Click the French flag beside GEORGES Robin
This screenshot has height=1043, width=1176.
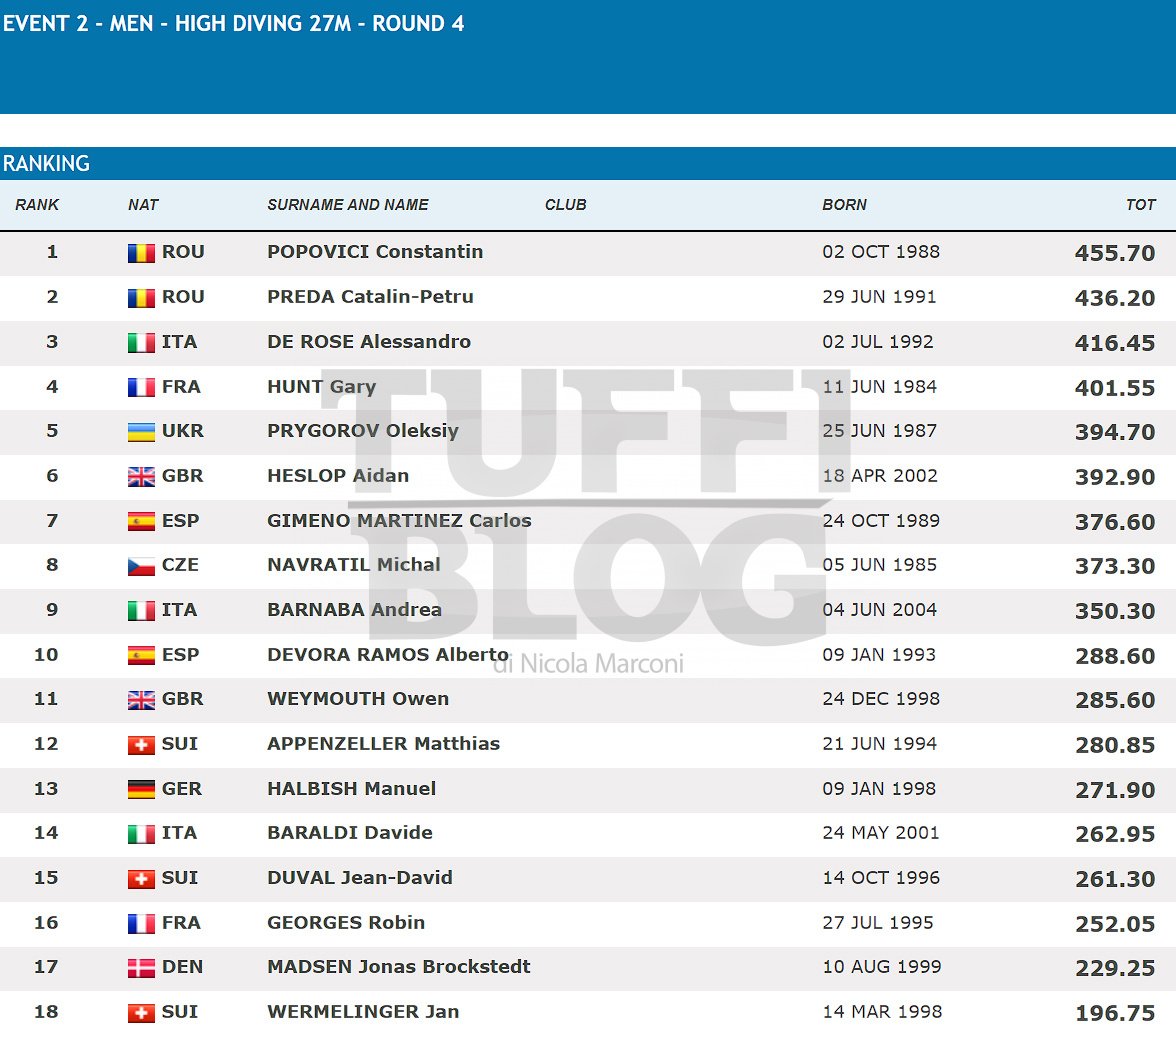pos(141,924)
